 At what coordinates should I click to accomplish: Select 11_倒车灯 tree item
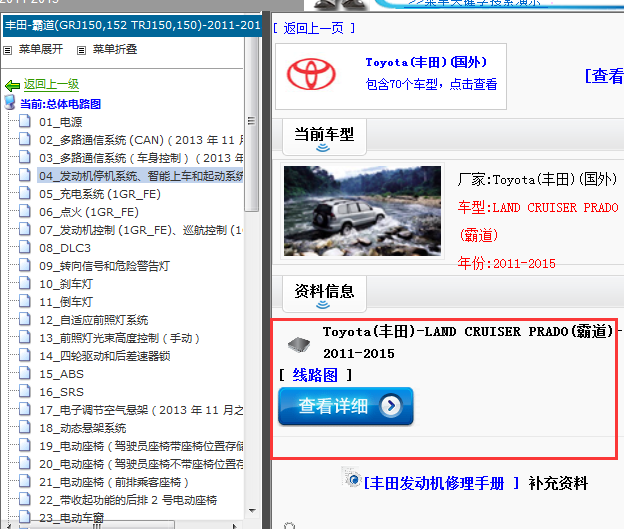(x=66, y=302)
